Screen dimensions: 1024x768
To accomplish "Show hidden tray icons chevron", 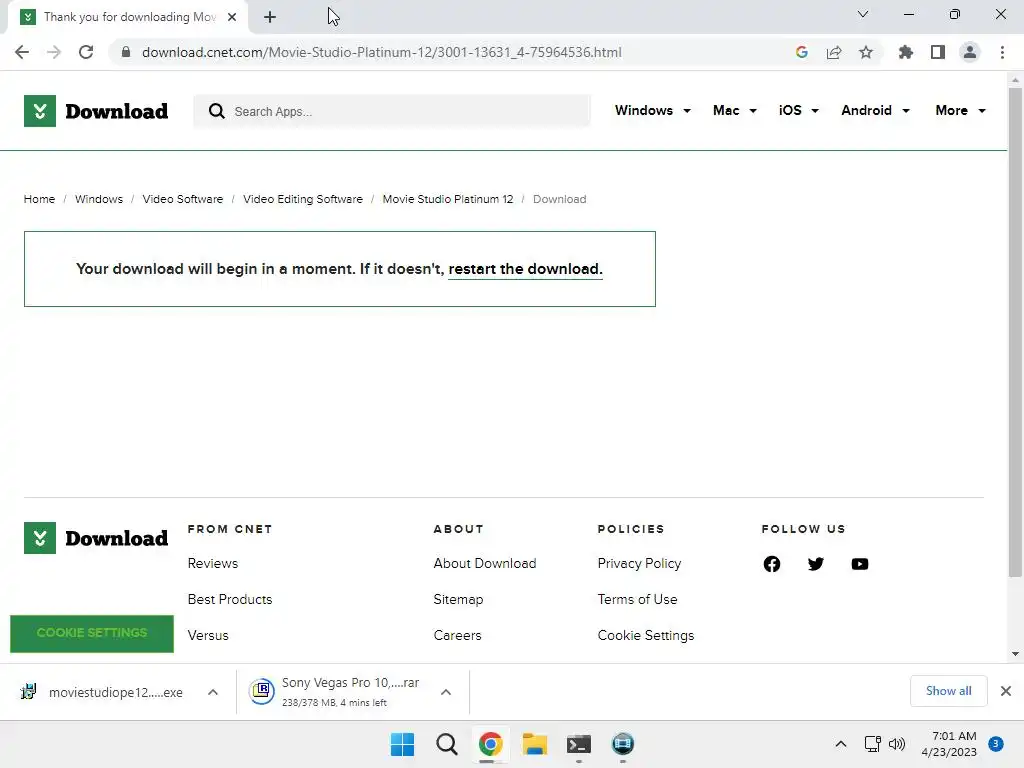I will pyautogui.click(x=841, y=744).
